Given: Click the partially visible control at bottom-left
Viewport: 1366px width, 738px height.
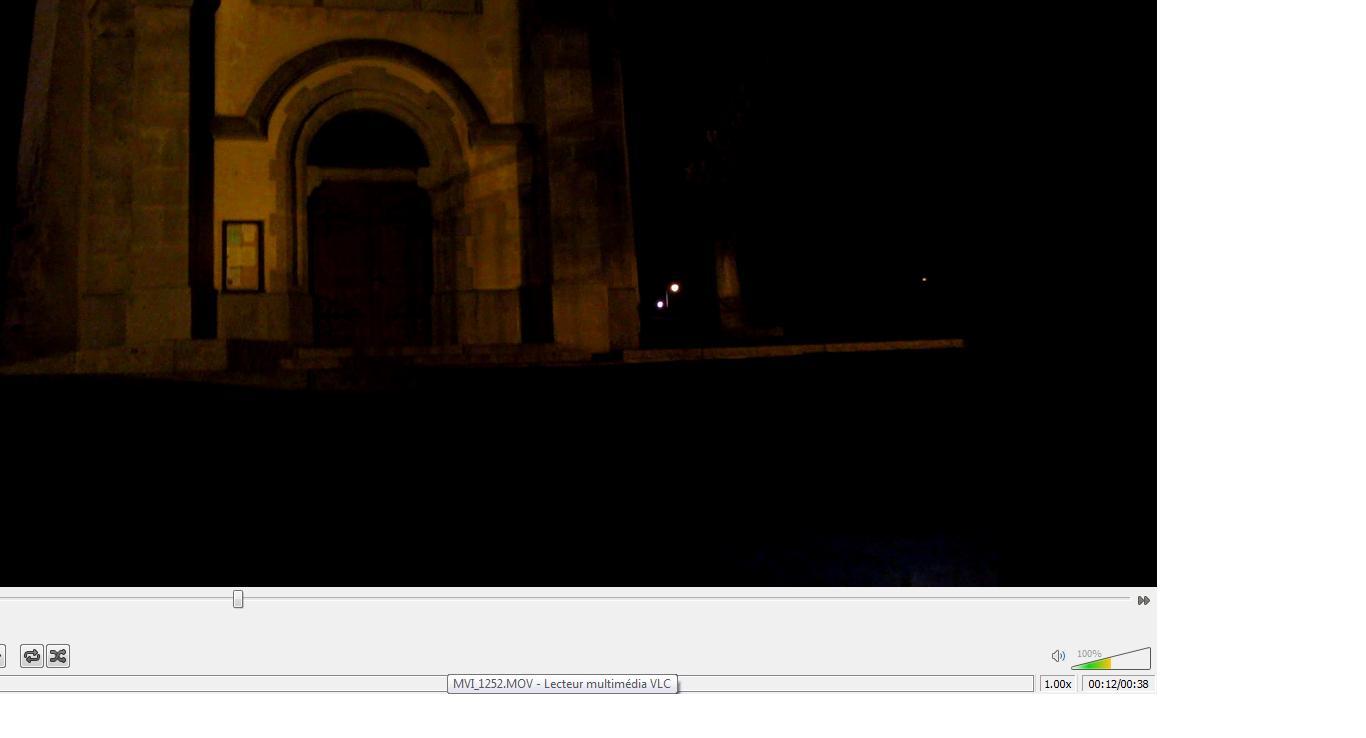Looking at the screenshot, I should (2, 656).
